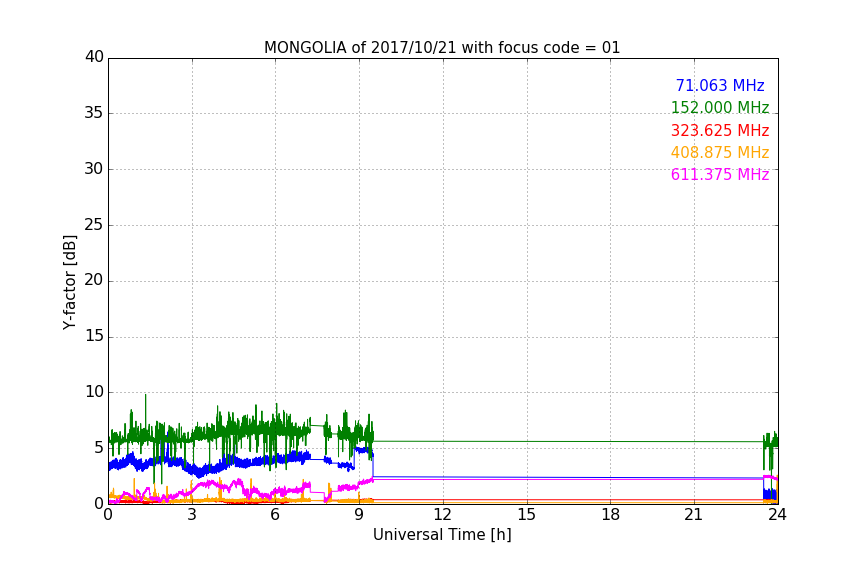864x576 pixels.
Task: Click the y-axis tick label '20'
Action: tap(94, 280)
